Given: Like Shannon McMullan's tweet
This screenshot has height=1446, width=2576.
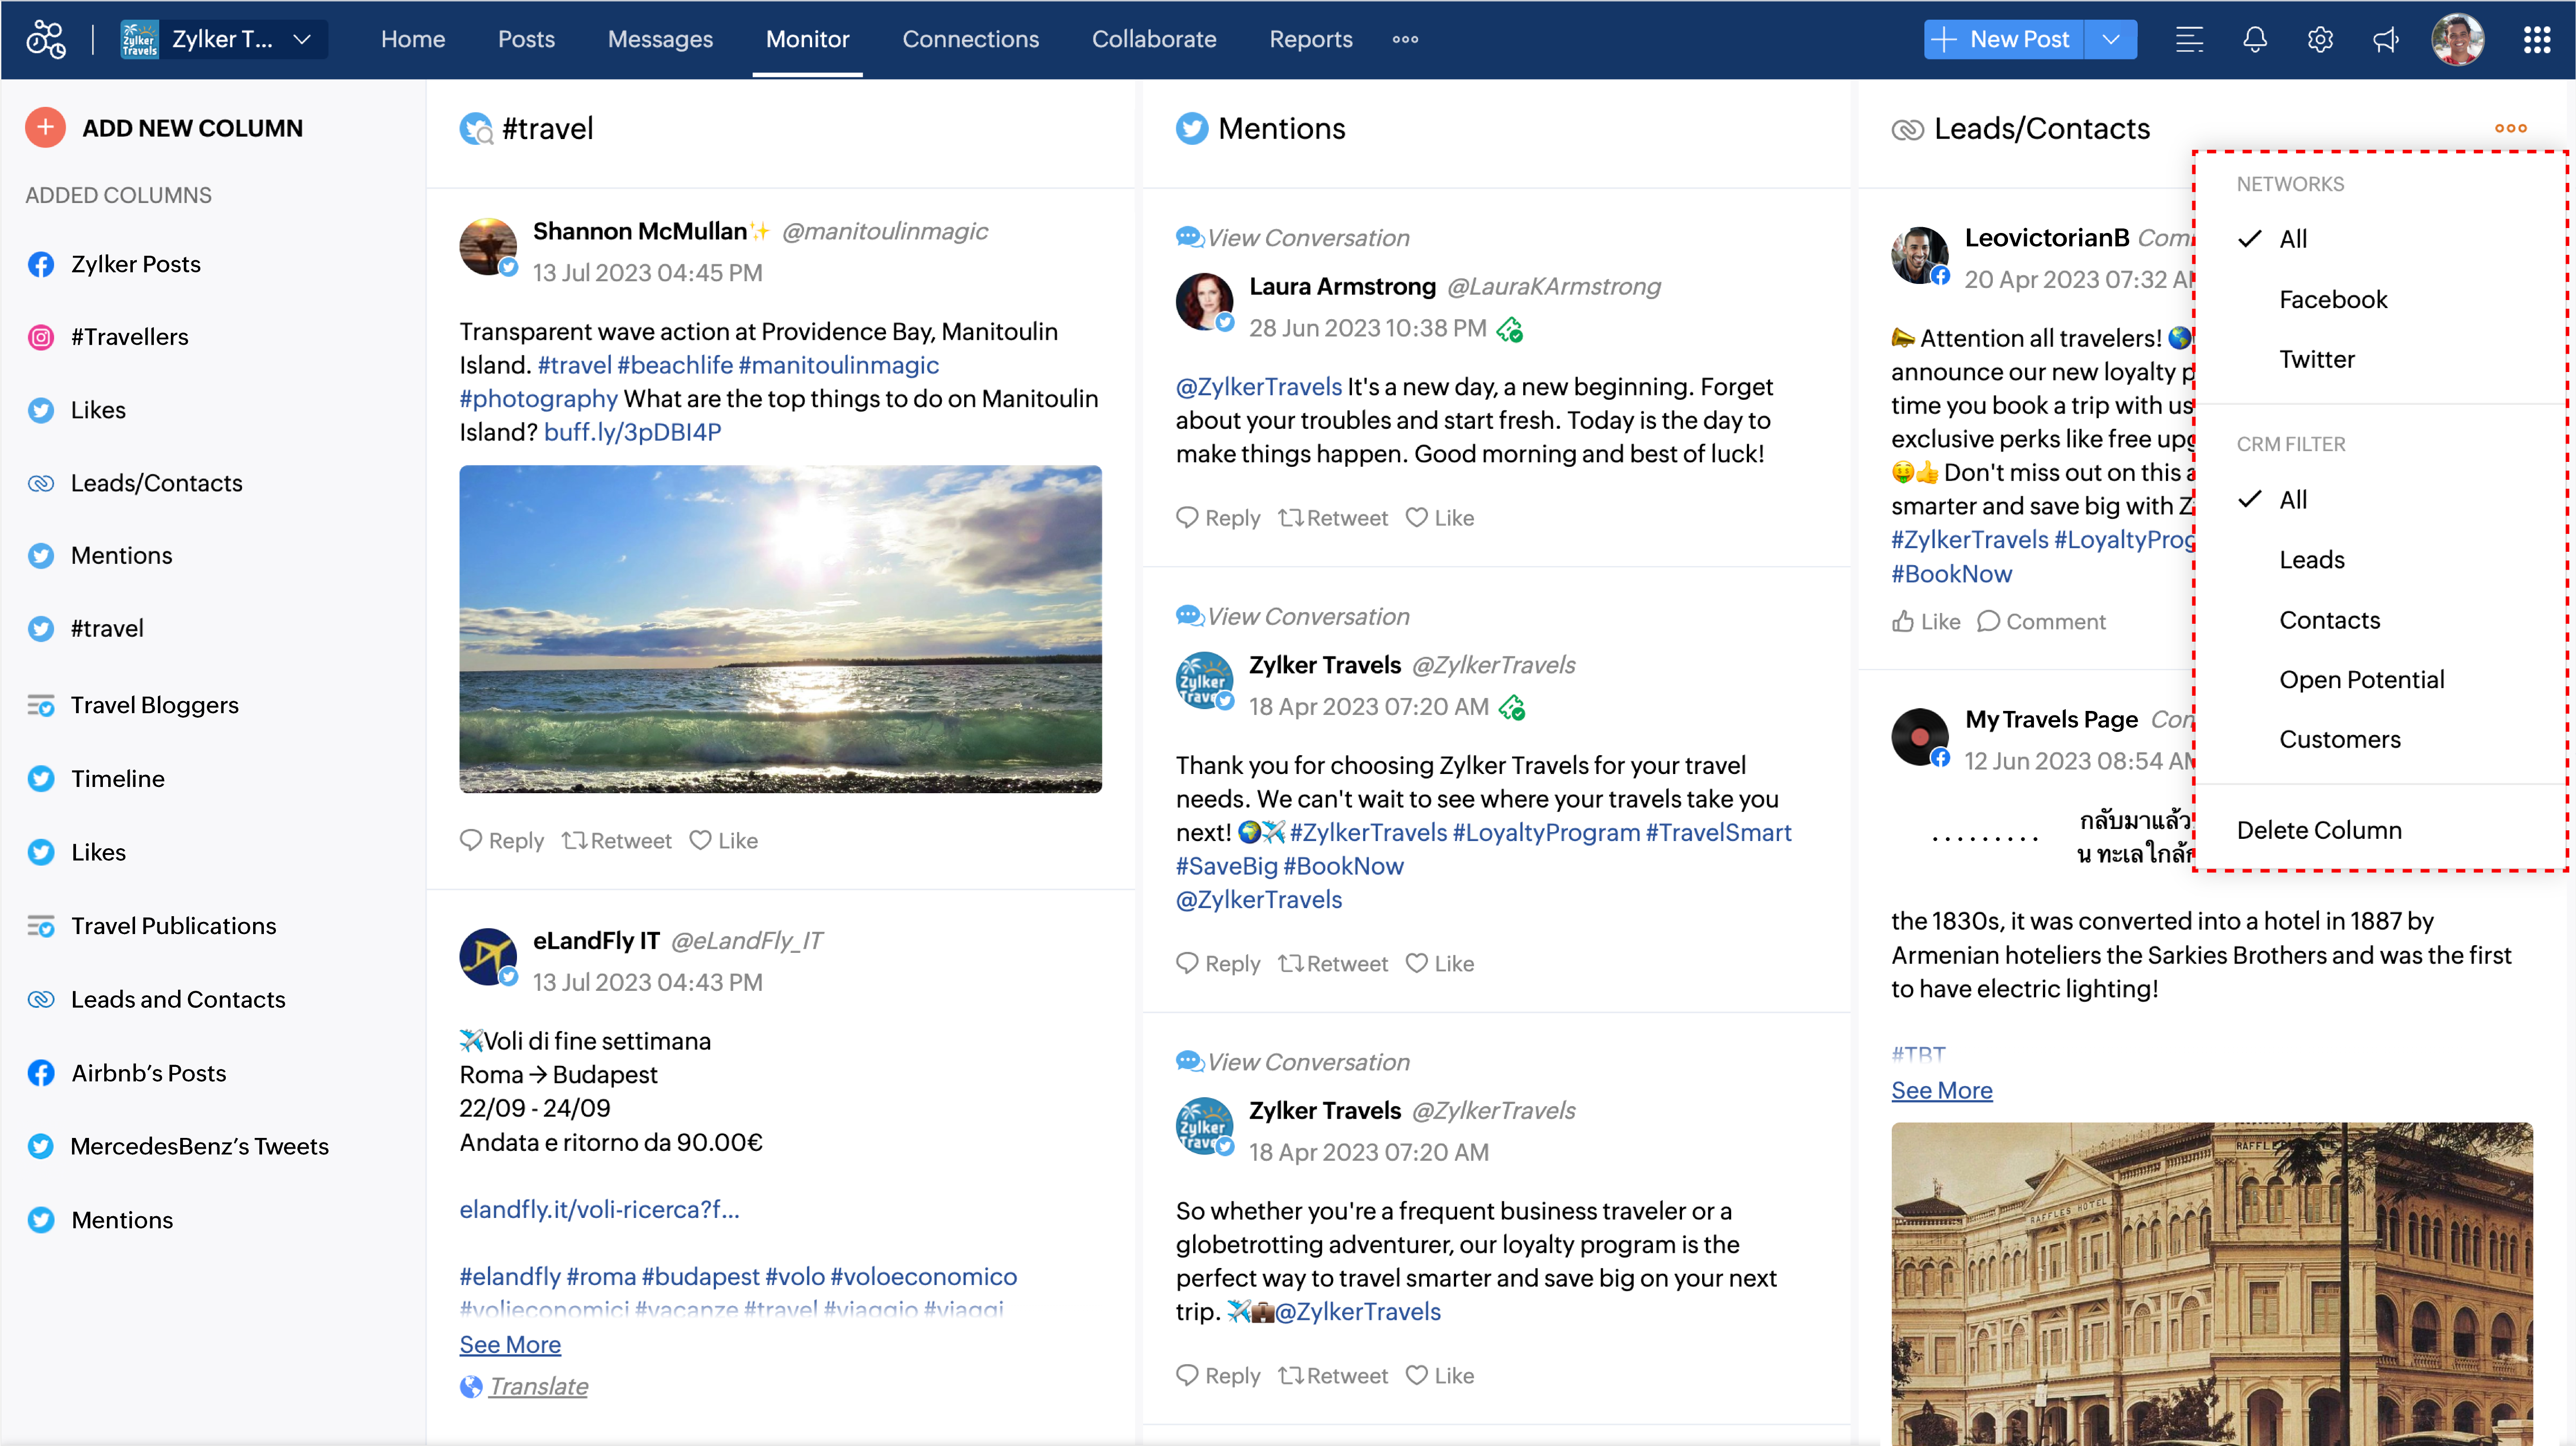Looking at the screenshot, I should point(724,840).
